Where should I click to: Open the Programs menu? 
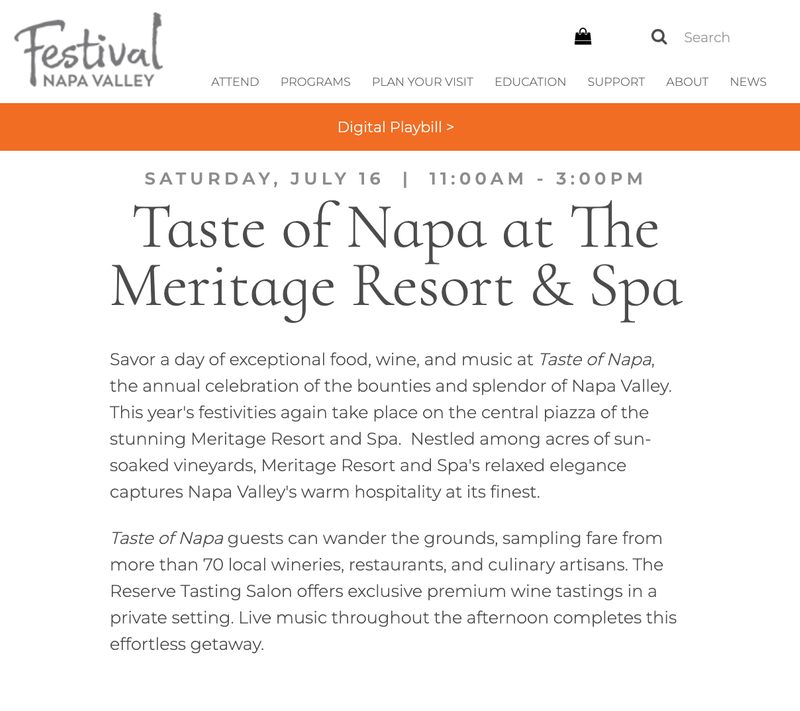pos(315,82)
